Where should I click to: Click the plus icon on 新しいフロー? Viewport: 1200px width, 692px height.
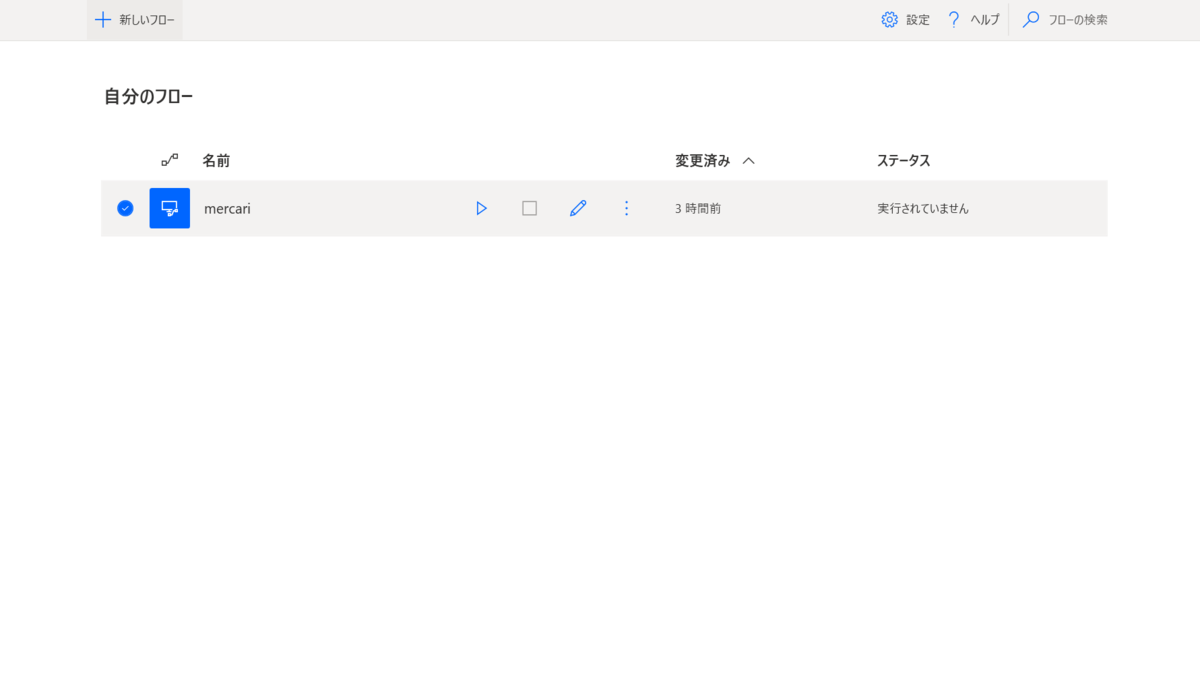point(103,19)
